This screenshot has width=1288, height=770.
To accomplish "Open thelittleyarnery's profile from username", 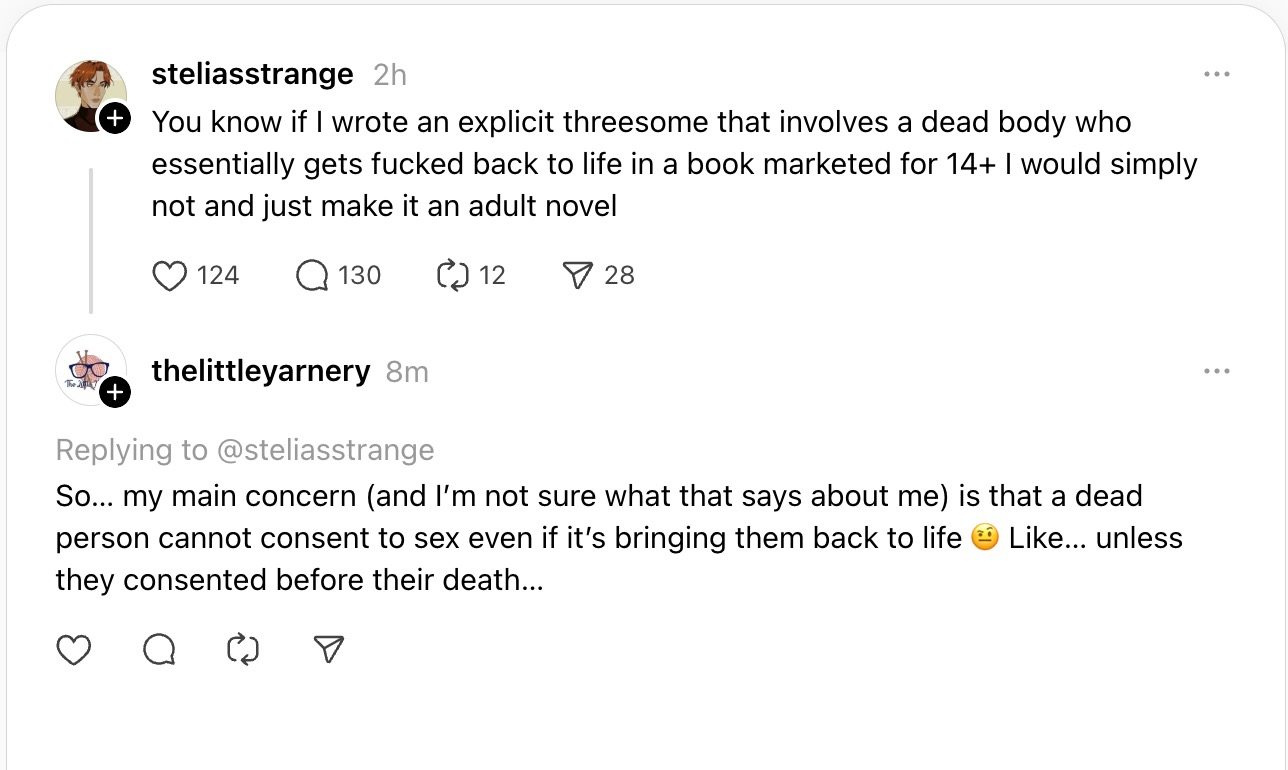I will [260, 371].
